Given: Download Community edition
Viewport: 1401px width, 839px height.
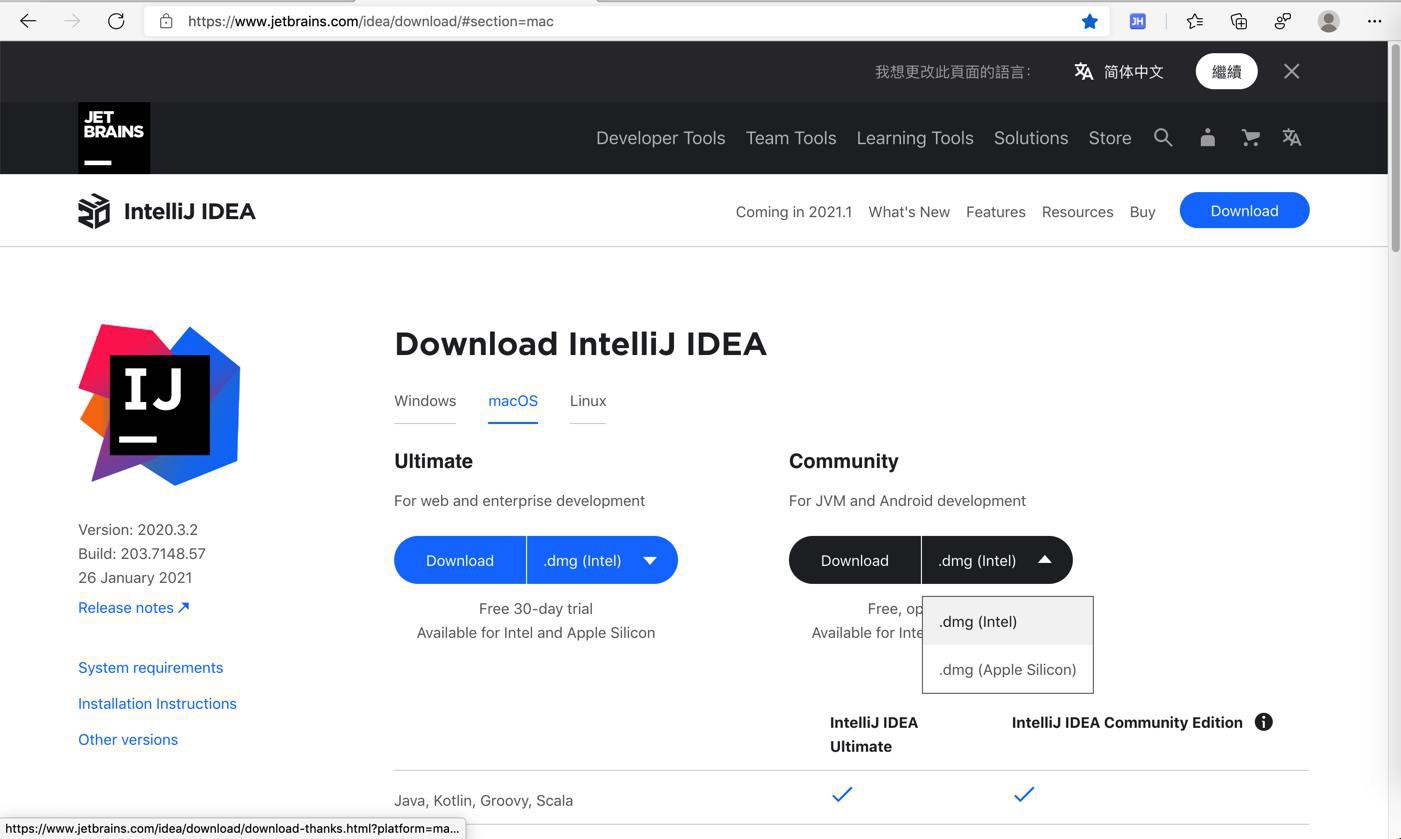Looking at the screenshot, I should 855,560.
